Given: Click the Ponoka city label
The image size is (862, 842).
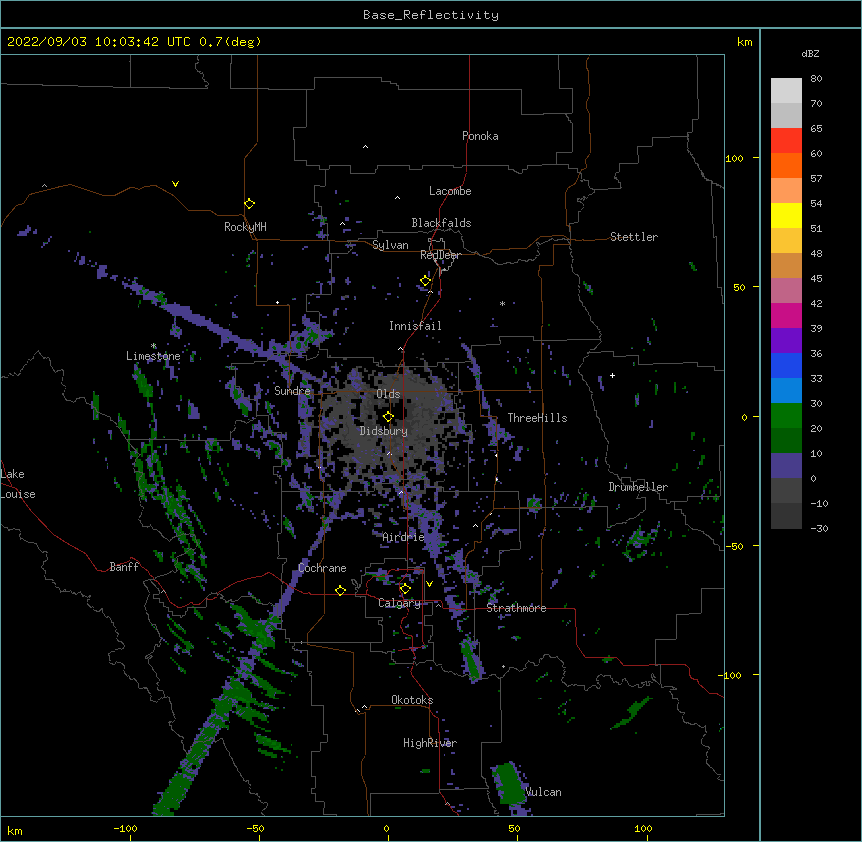Looking at the screenshot, I should click(x=480, y=136).
